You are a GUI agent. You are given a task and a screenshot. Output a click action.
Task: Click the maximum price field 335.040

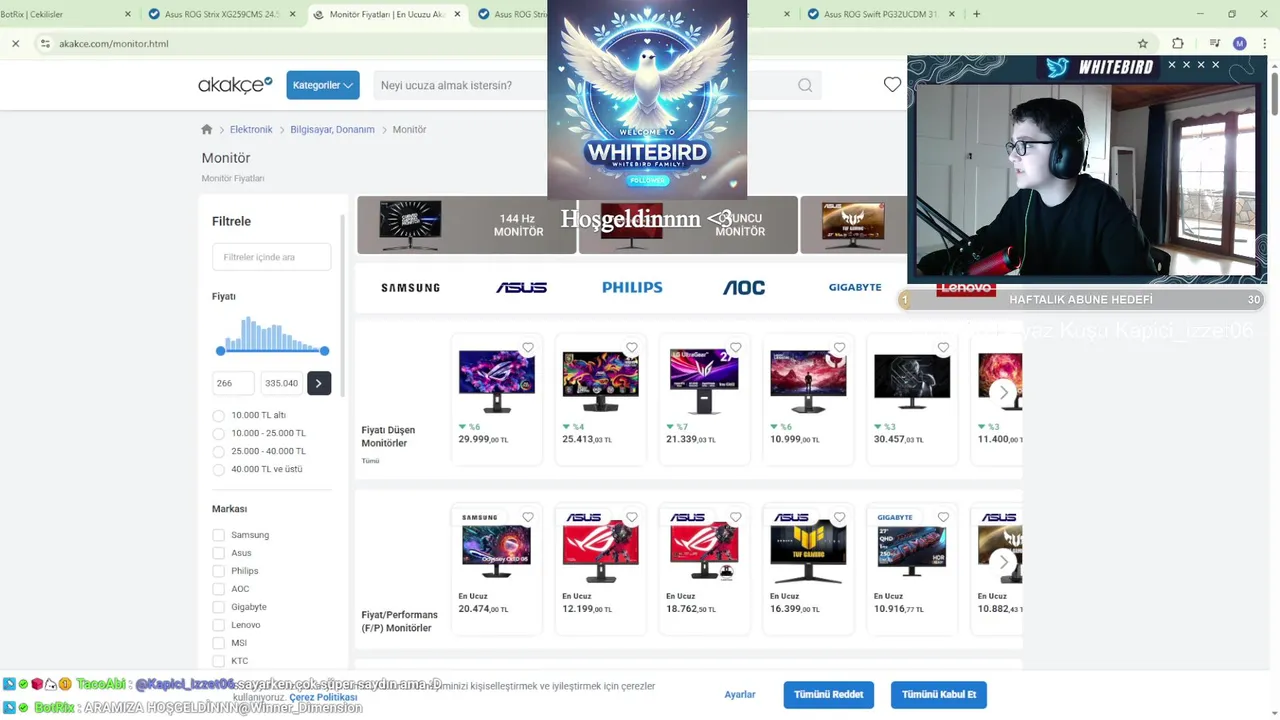pyautogui.click(x=281, y=383)
